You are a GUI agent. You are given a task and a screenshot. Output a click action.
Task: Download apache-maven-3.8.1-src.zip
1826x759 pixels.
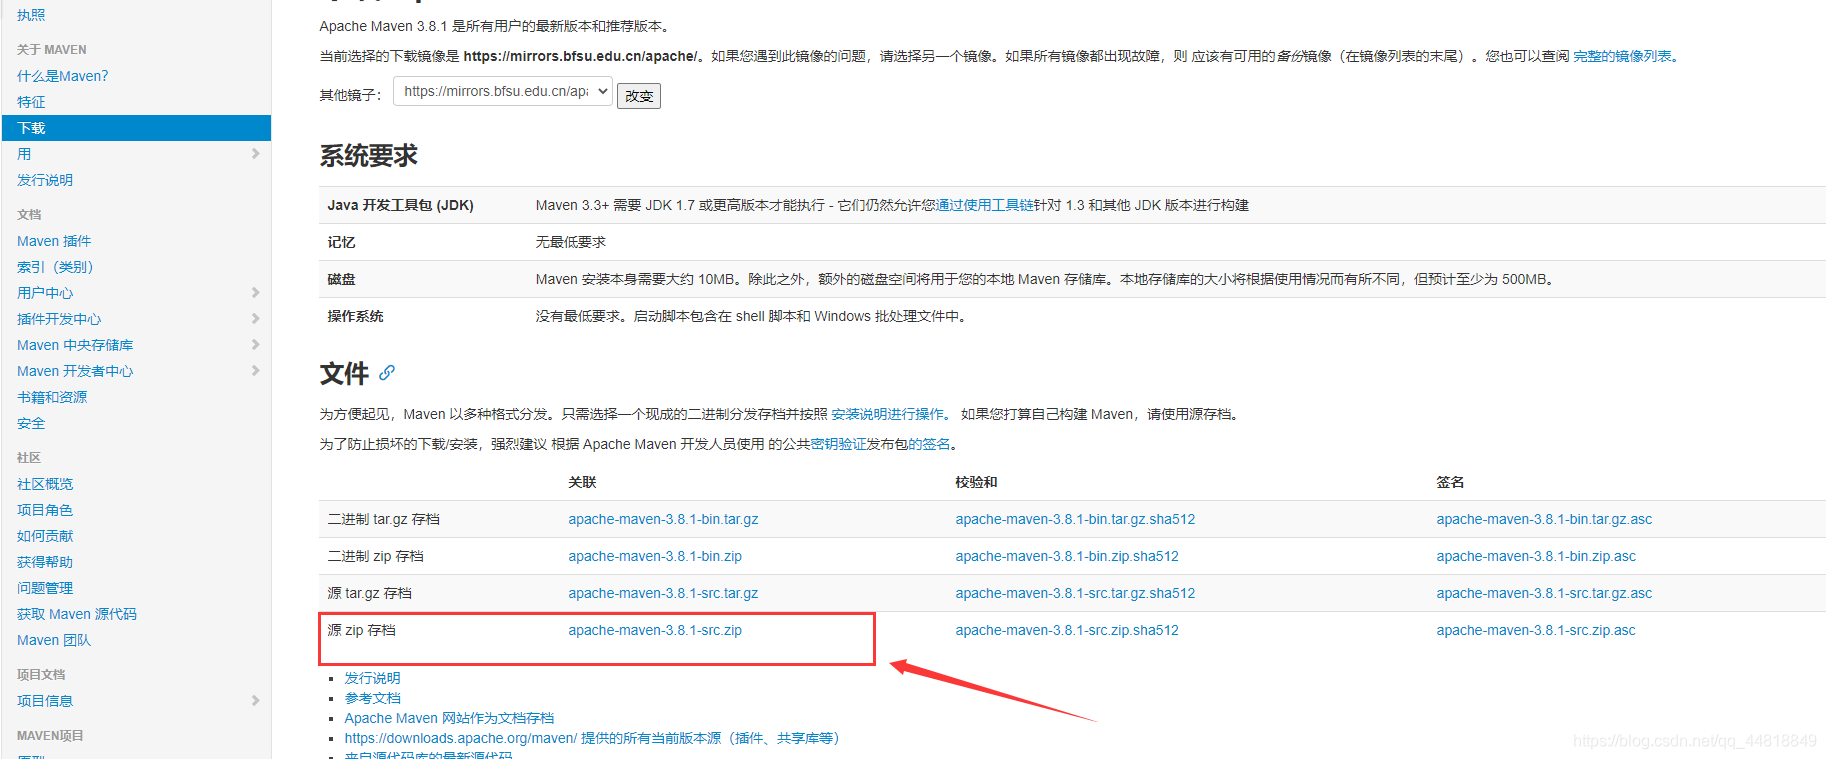655,630
